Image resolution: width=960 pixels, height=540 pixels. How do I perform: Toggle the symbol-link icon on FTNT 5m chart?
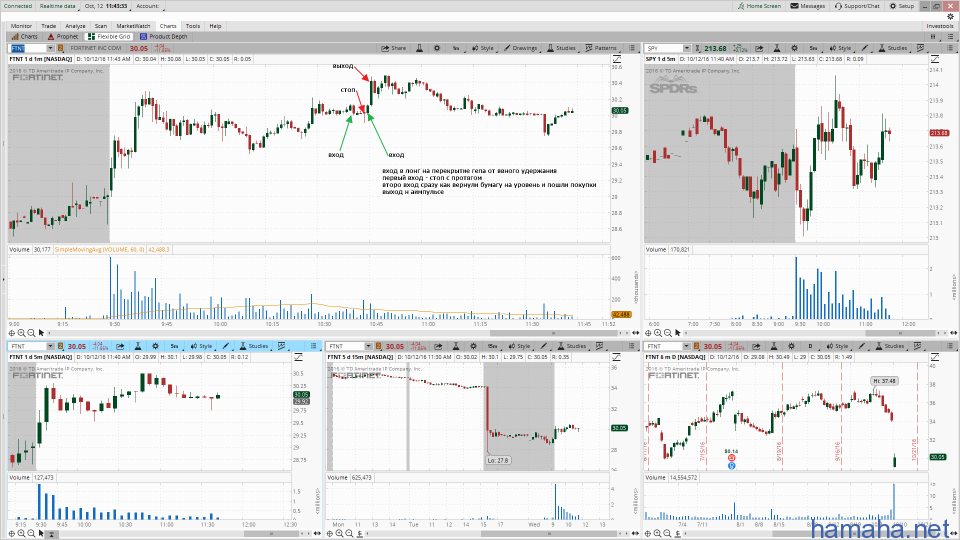[x=60, y=346]
